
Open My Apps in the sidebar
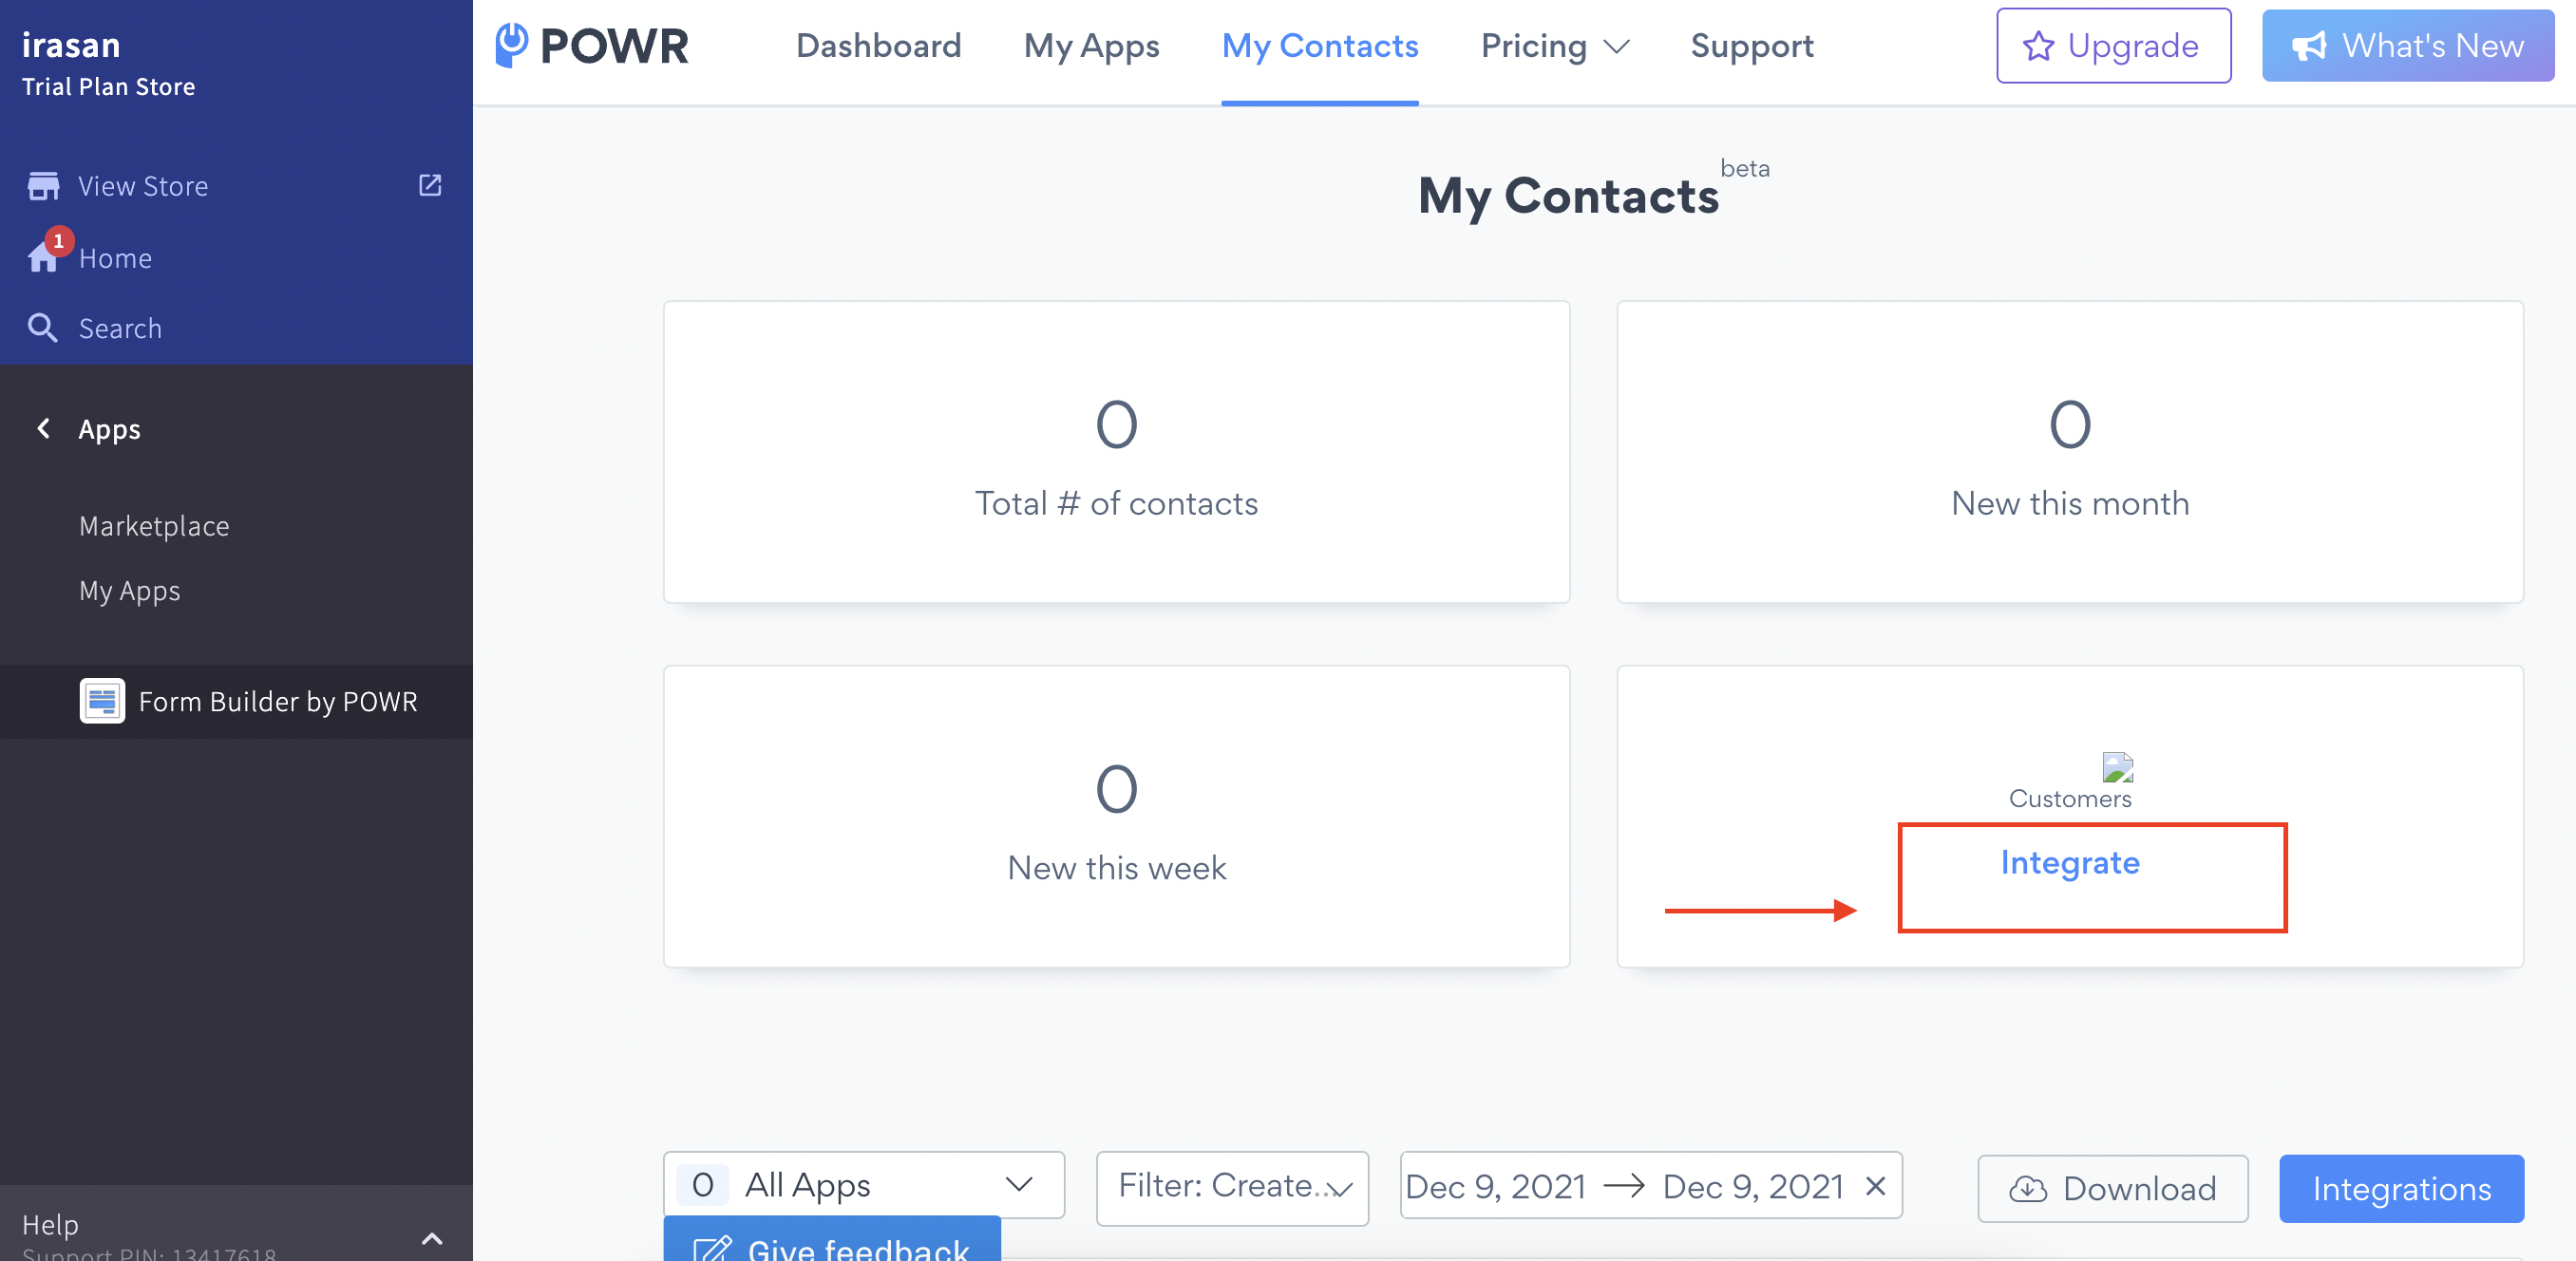point(130,591)
